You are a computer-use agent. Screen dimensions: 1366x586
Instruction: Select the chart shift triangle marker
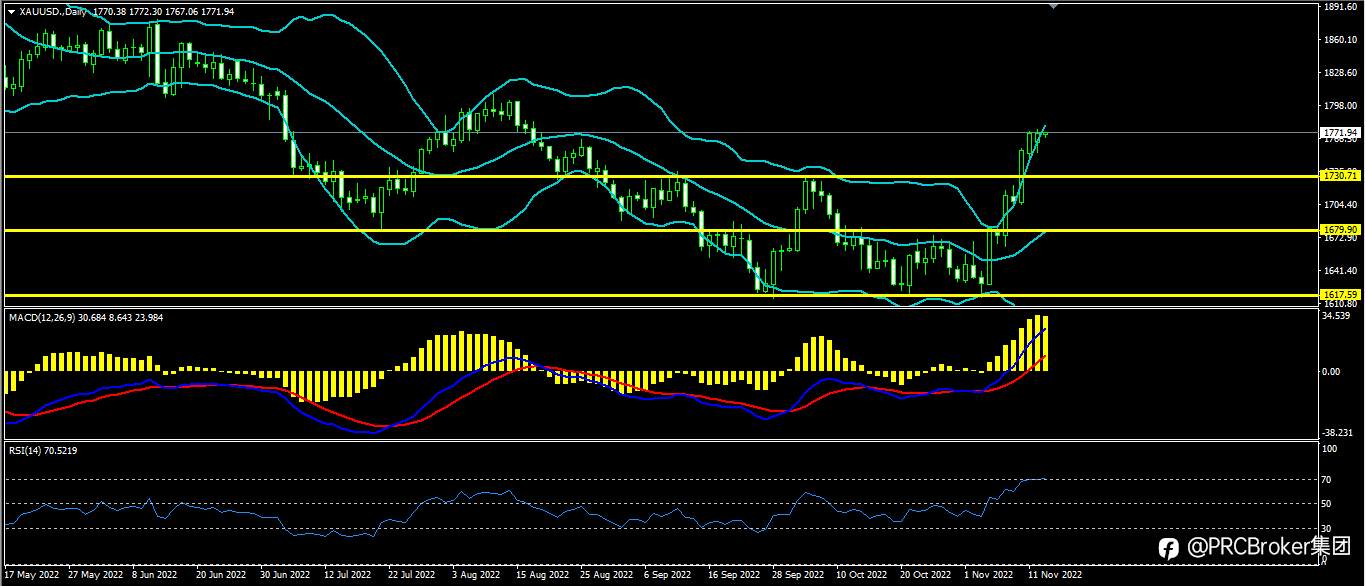click(x=1051, y=6)
